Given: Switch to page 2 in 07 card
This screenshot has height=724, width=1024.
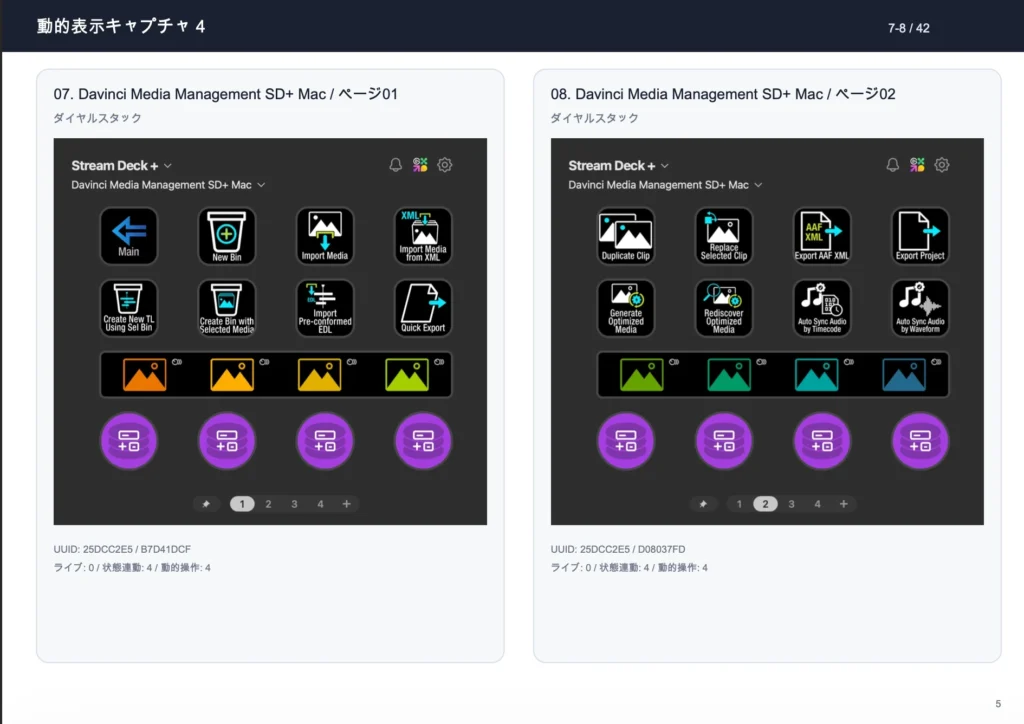Looking at the screenshot, I should point(268,504).
